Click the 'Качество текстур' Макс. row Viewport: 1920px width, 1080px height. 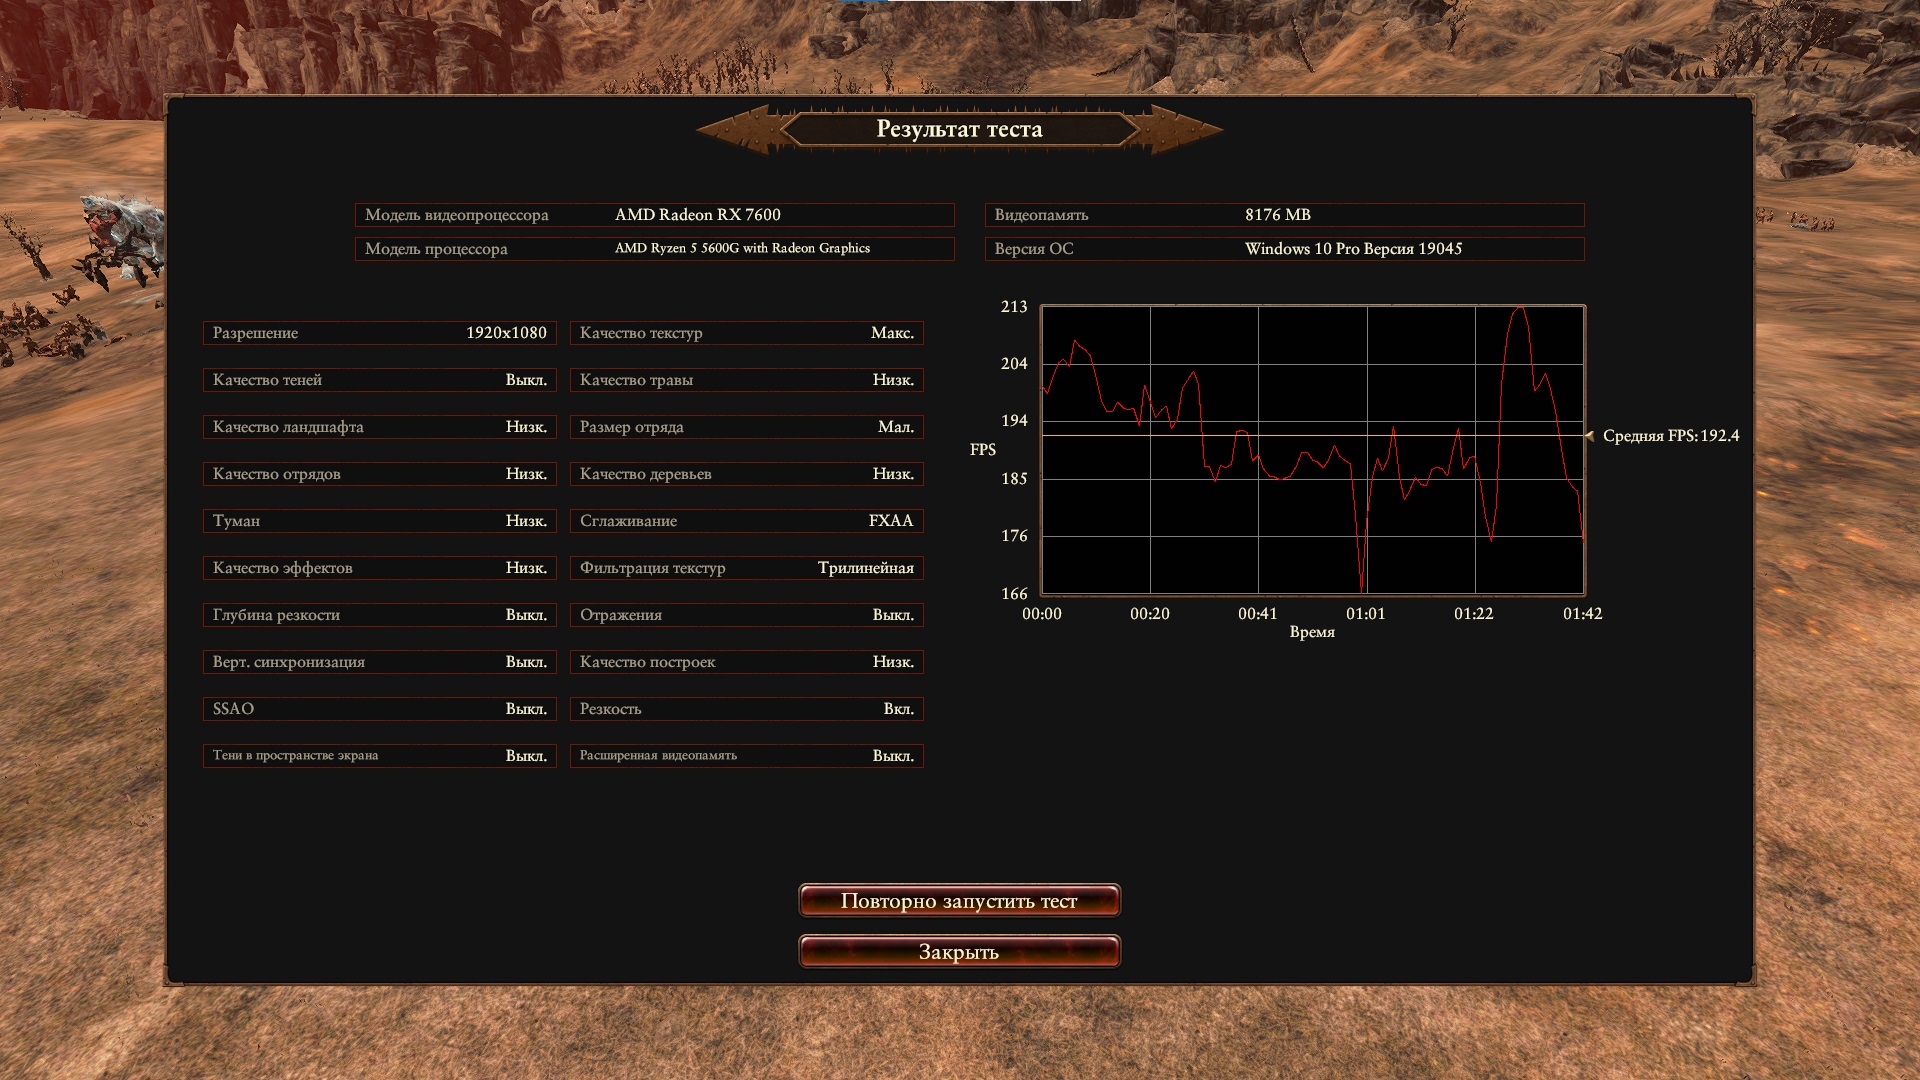point(746,333)
